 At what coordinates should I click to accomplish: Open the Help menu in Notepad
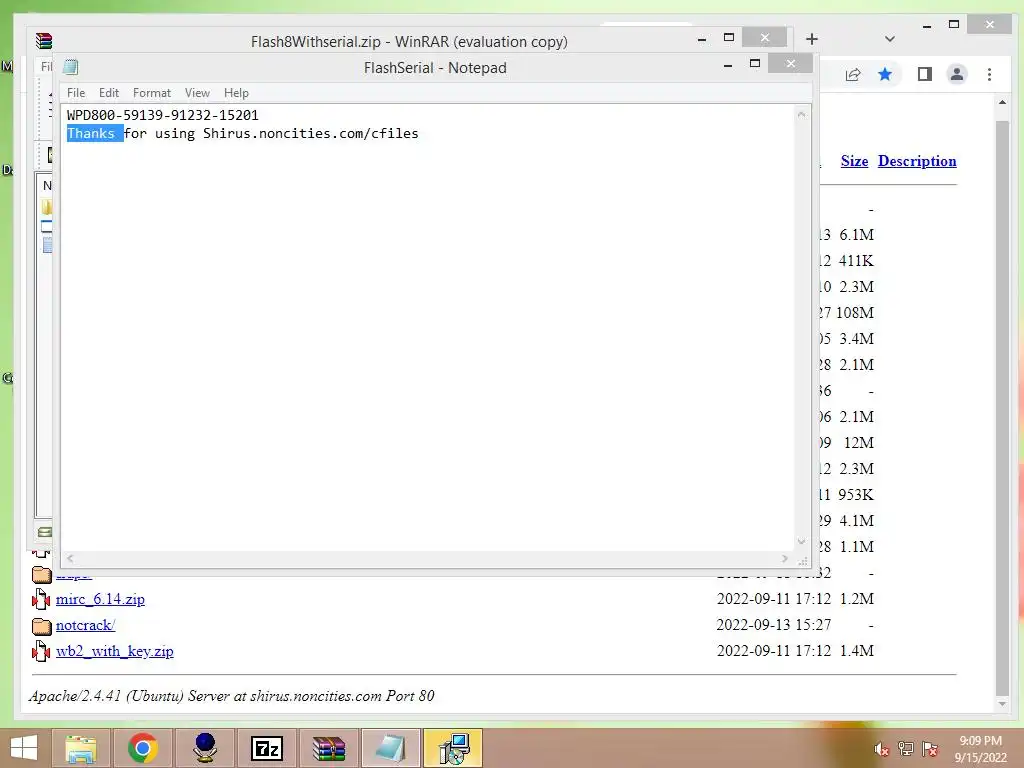click(x=236, y=93)
